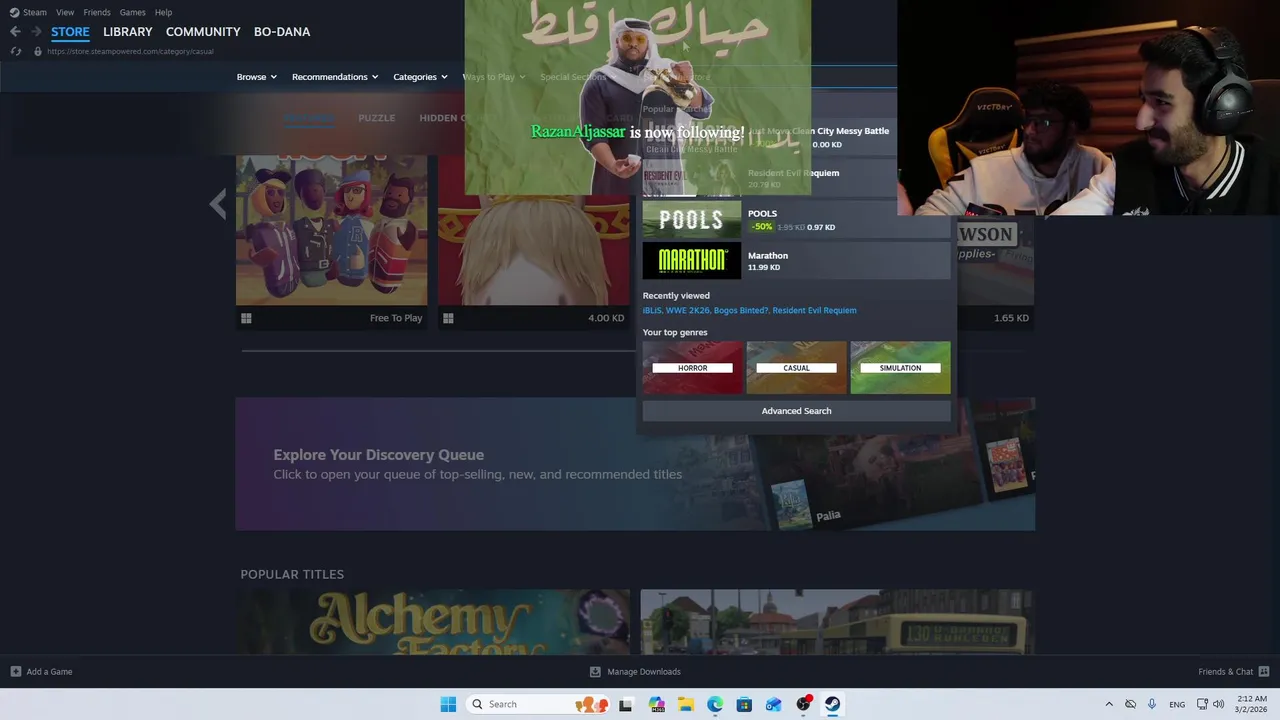The width and height of the screenshot is (1280, 720).
Task: Reload the page with the refresh icon
Action: [15, 51]
